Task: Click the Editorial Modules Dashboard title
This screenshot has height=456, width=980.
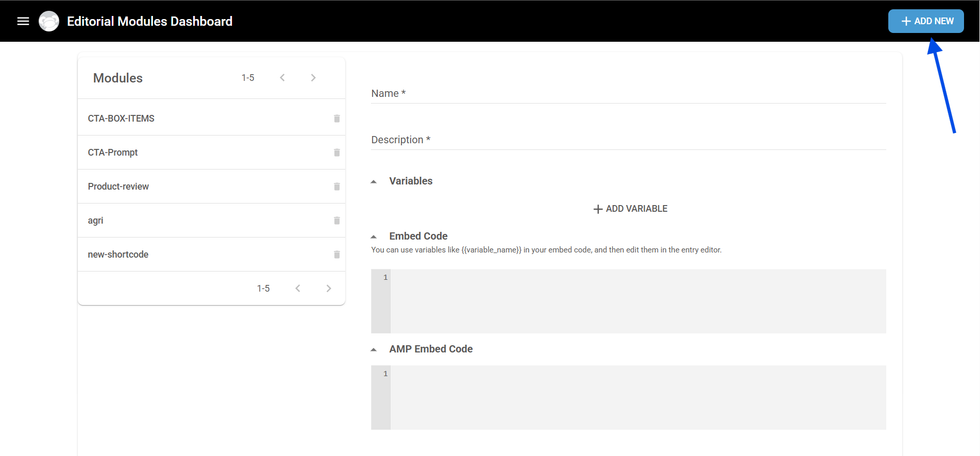Action: click(x=150, y=21)
